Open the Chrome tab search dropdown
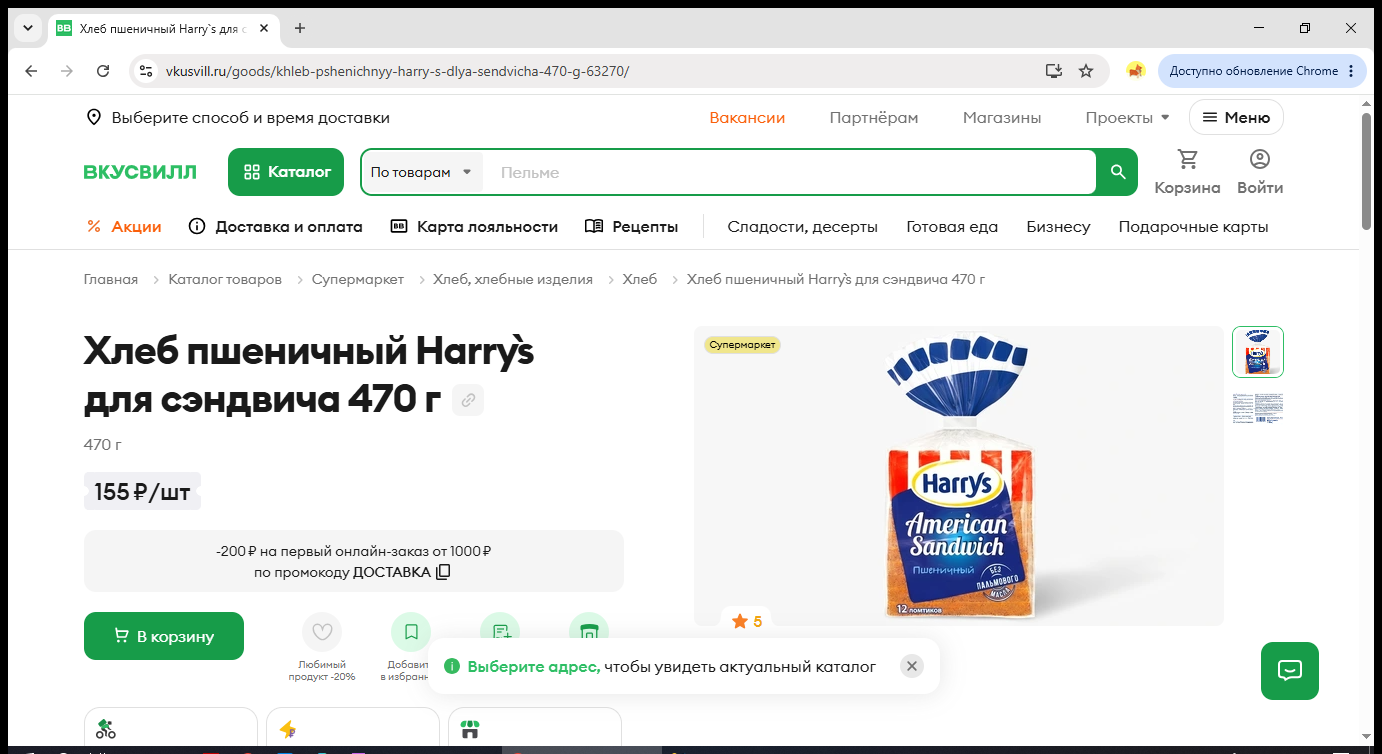Screen dimensions: 1382x754 coord(28,28)
